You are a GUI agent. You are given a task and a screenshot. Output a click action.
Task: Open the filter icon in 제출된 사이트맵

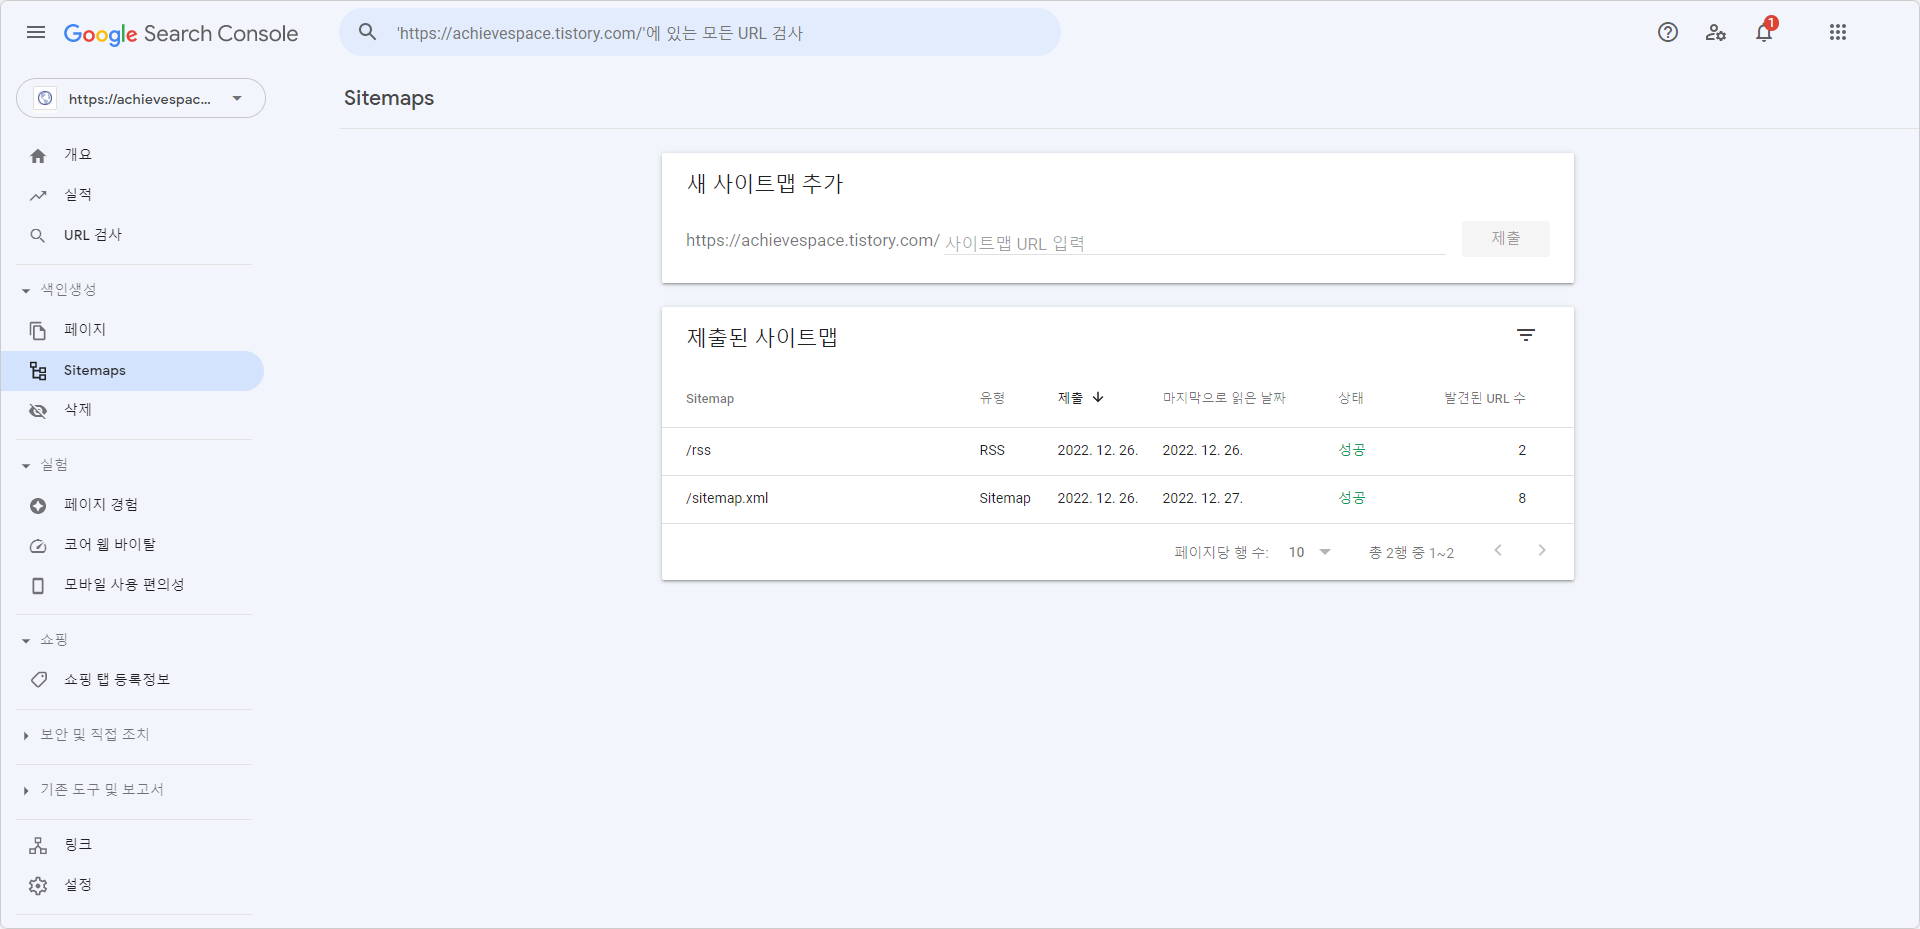pos(1526,335)
